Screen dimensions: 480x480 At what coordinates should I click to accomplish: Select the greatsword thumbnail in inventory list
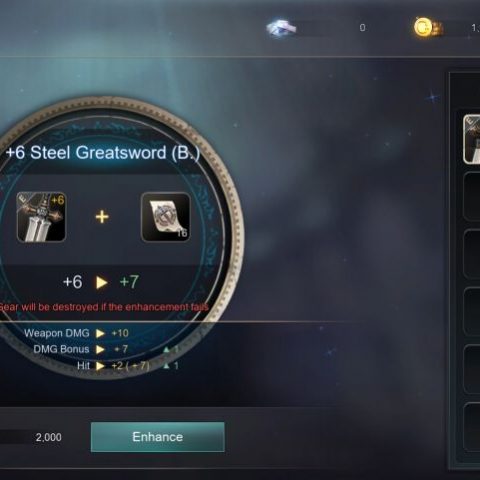pyautogui.click(x=472, y=139)
